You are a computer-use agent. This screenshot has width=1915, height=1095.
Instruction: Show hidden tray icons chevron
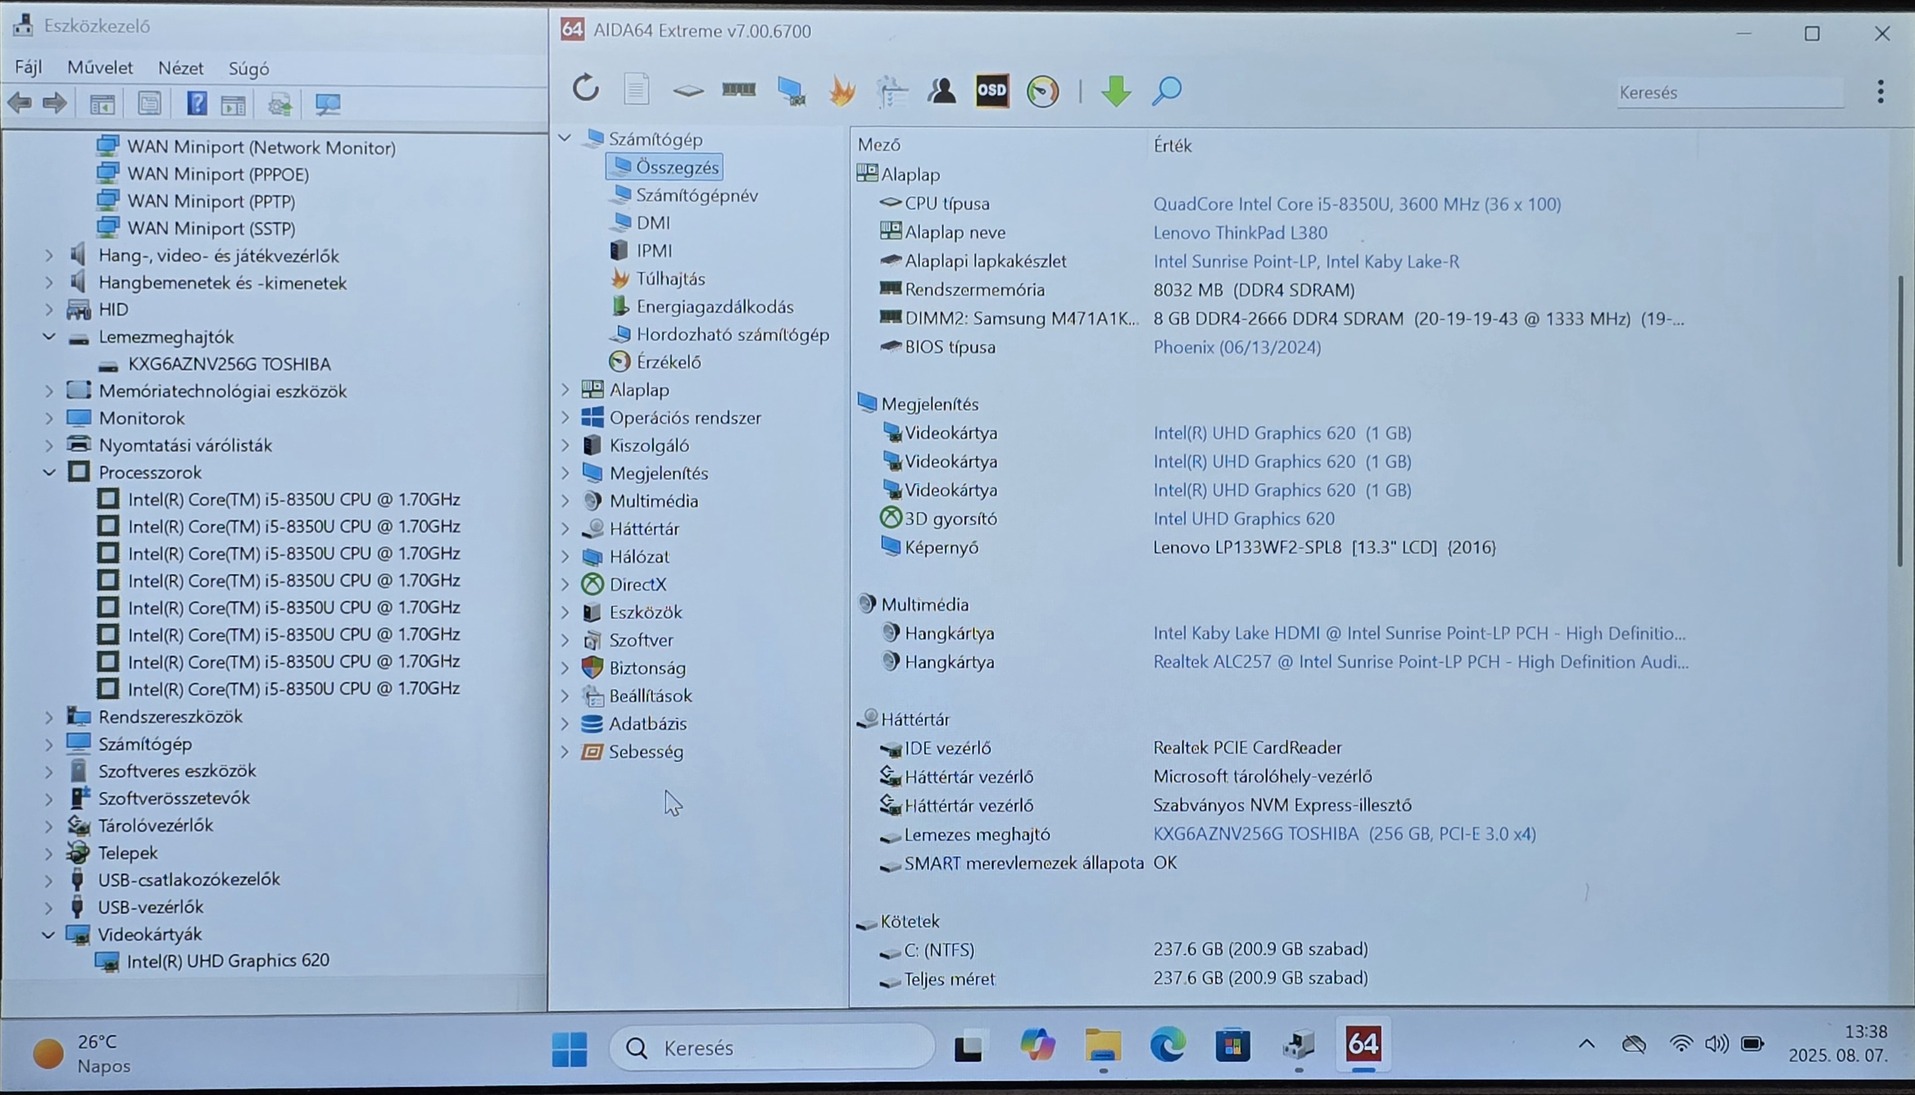point(1587,1044)
